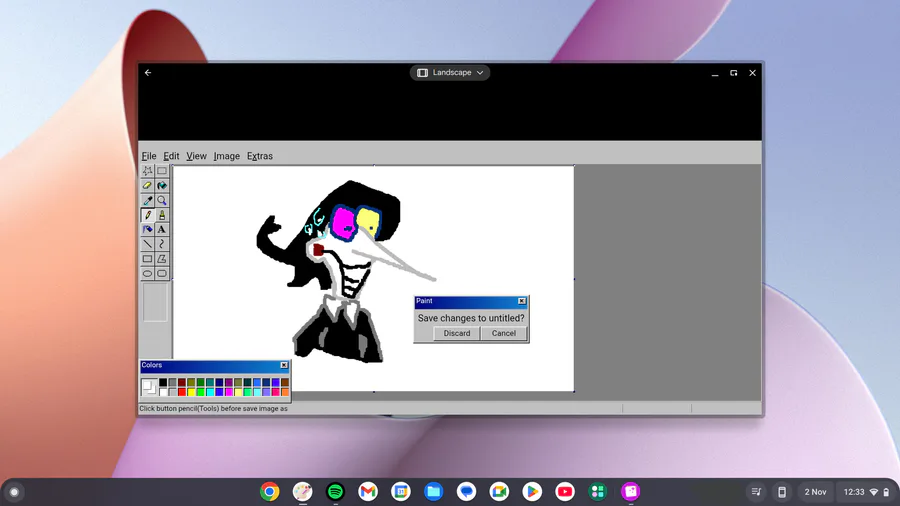
Task: Select the free-form selection tool
Action: [x=148, y=170]
